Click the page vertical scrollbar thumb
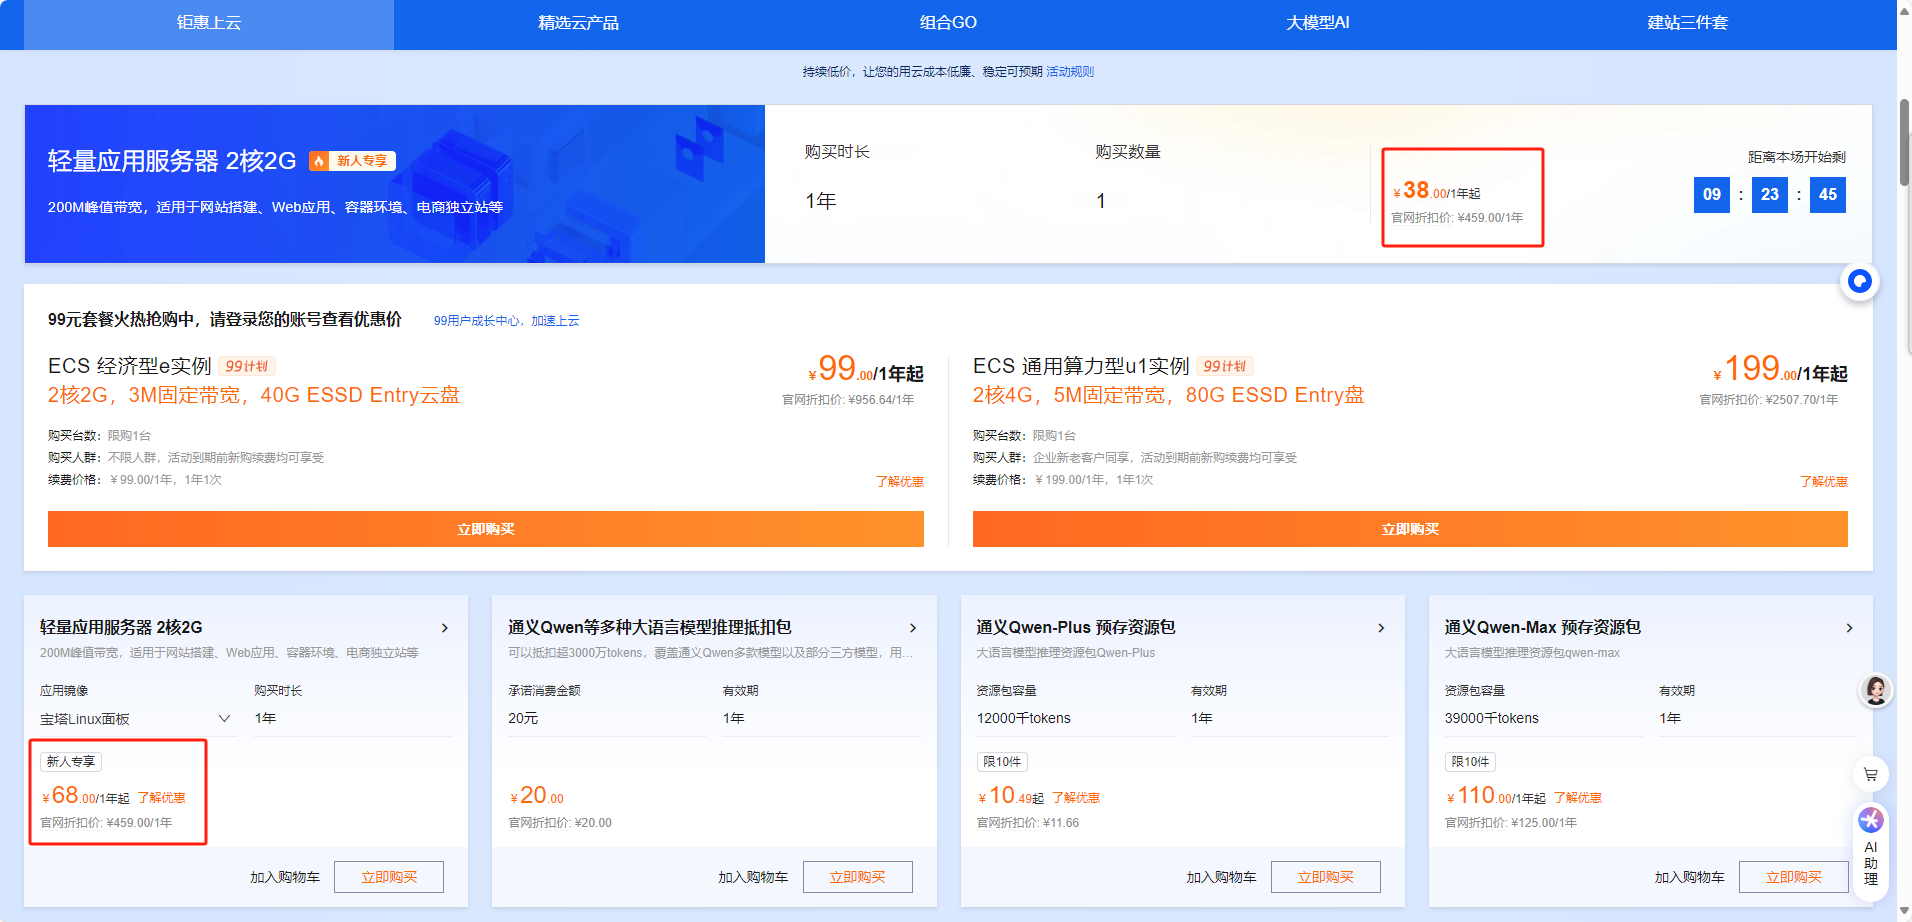This screenshot has width=1912, height=922. pos(1904,142)
